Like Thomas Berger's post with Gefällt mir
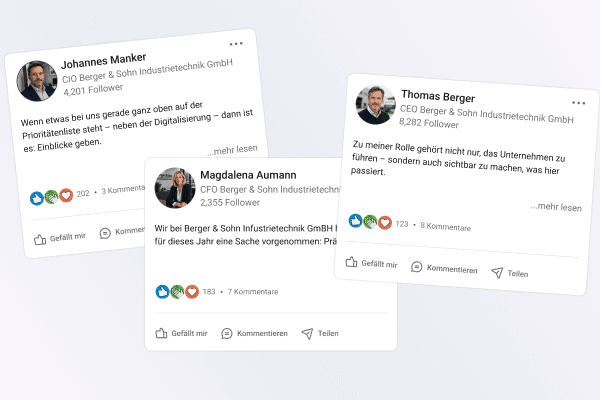The height and width of the screenshot is (400, 602). tap(371, 263)
